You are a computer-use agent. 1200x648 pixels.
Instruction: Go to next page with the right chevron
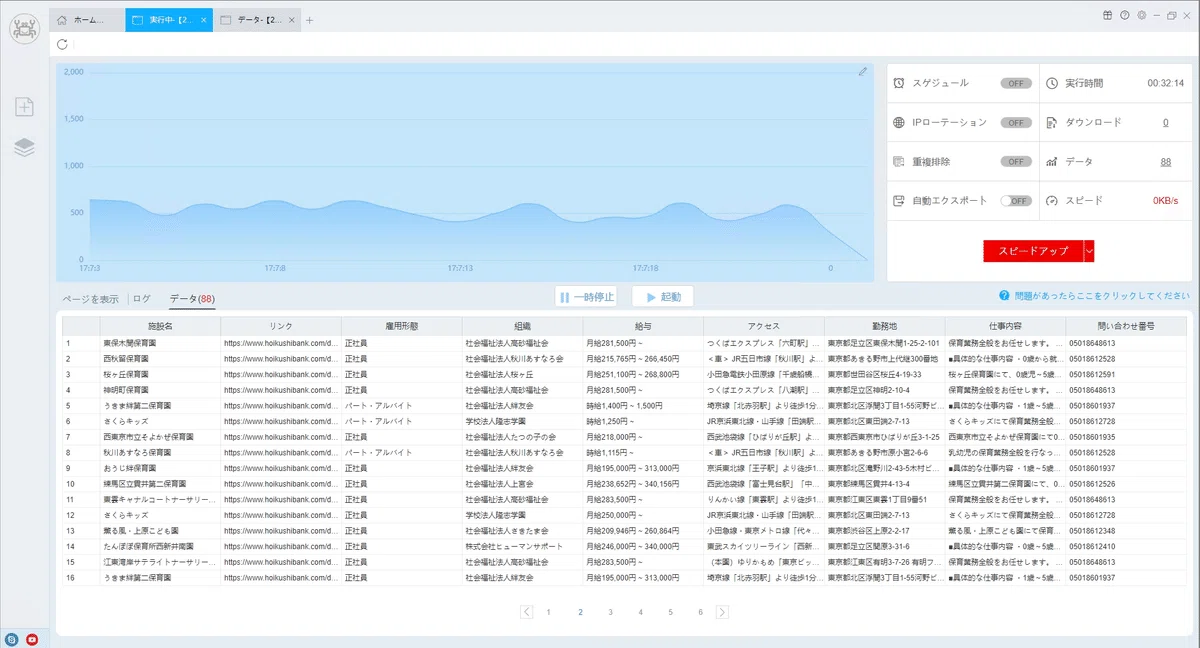click(x=722, y=612)
